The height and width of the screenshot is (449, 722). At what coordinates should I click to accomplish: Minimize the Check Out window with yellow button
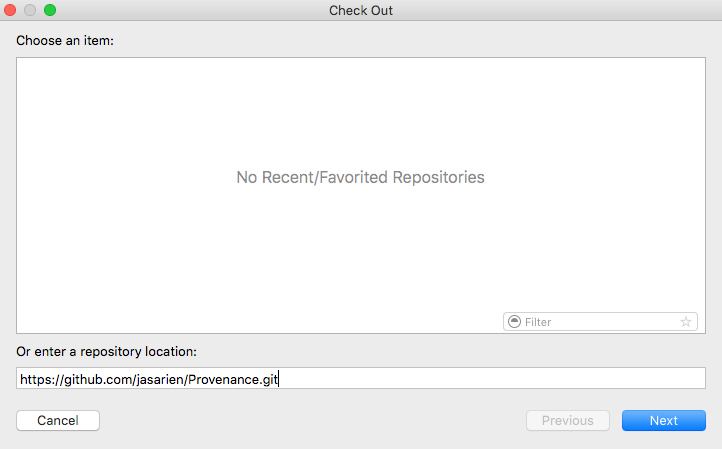(31, 10)
